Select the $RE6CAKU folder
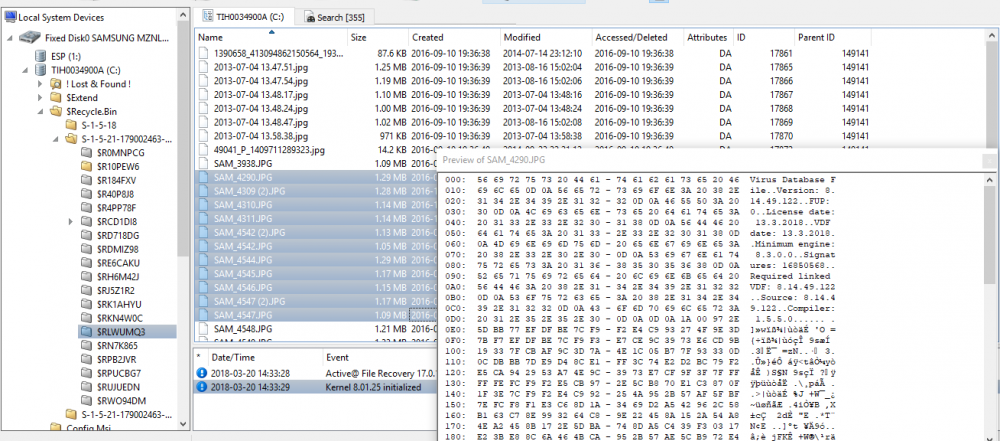The width and height of the screenshot is (1000, 441). 118,263
